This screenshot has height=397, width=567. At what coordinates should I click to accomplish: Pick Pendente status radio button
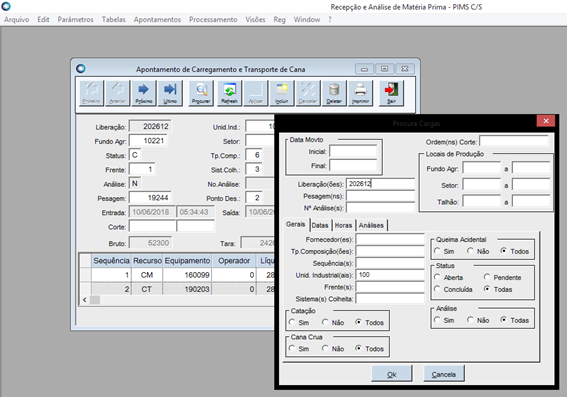click(503, 277)
